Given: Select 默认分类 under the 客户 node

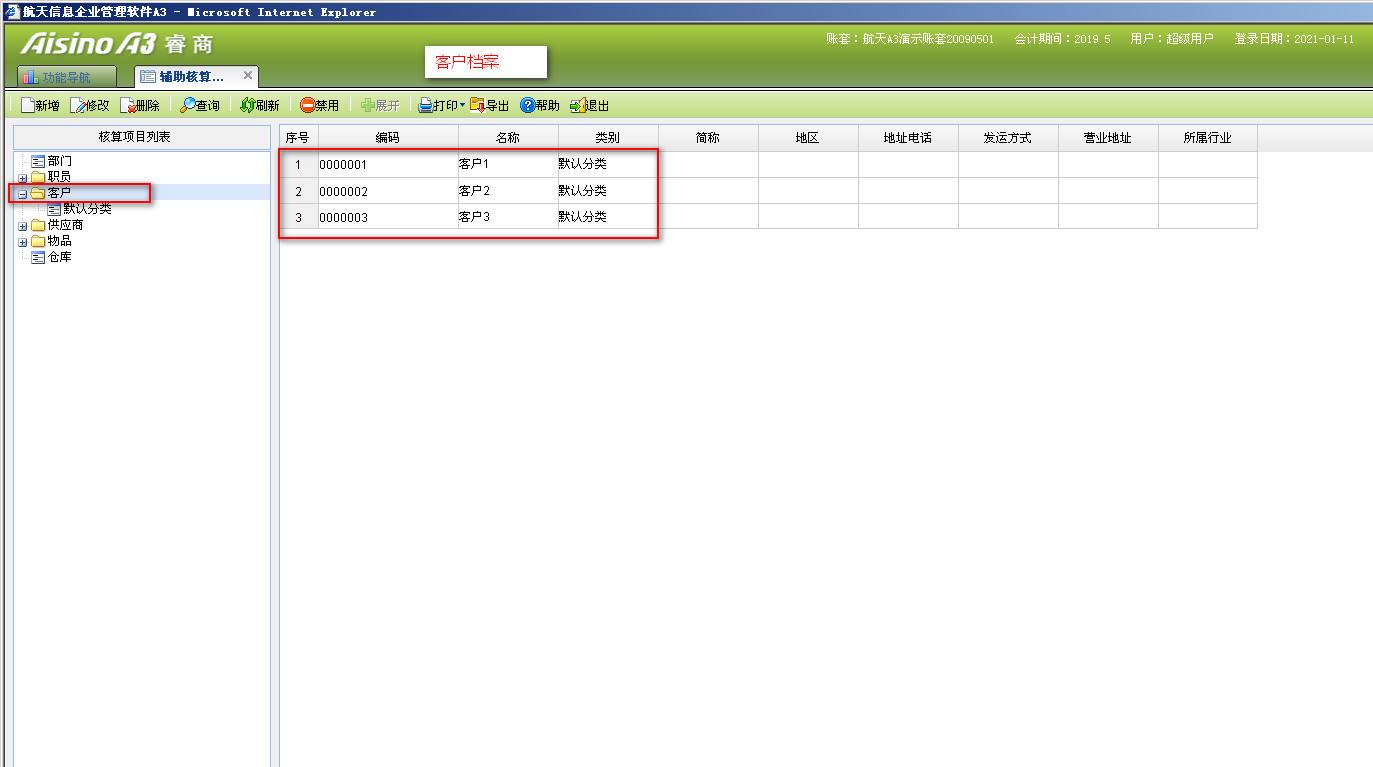Looking at the screenshot, I should 87,209.
